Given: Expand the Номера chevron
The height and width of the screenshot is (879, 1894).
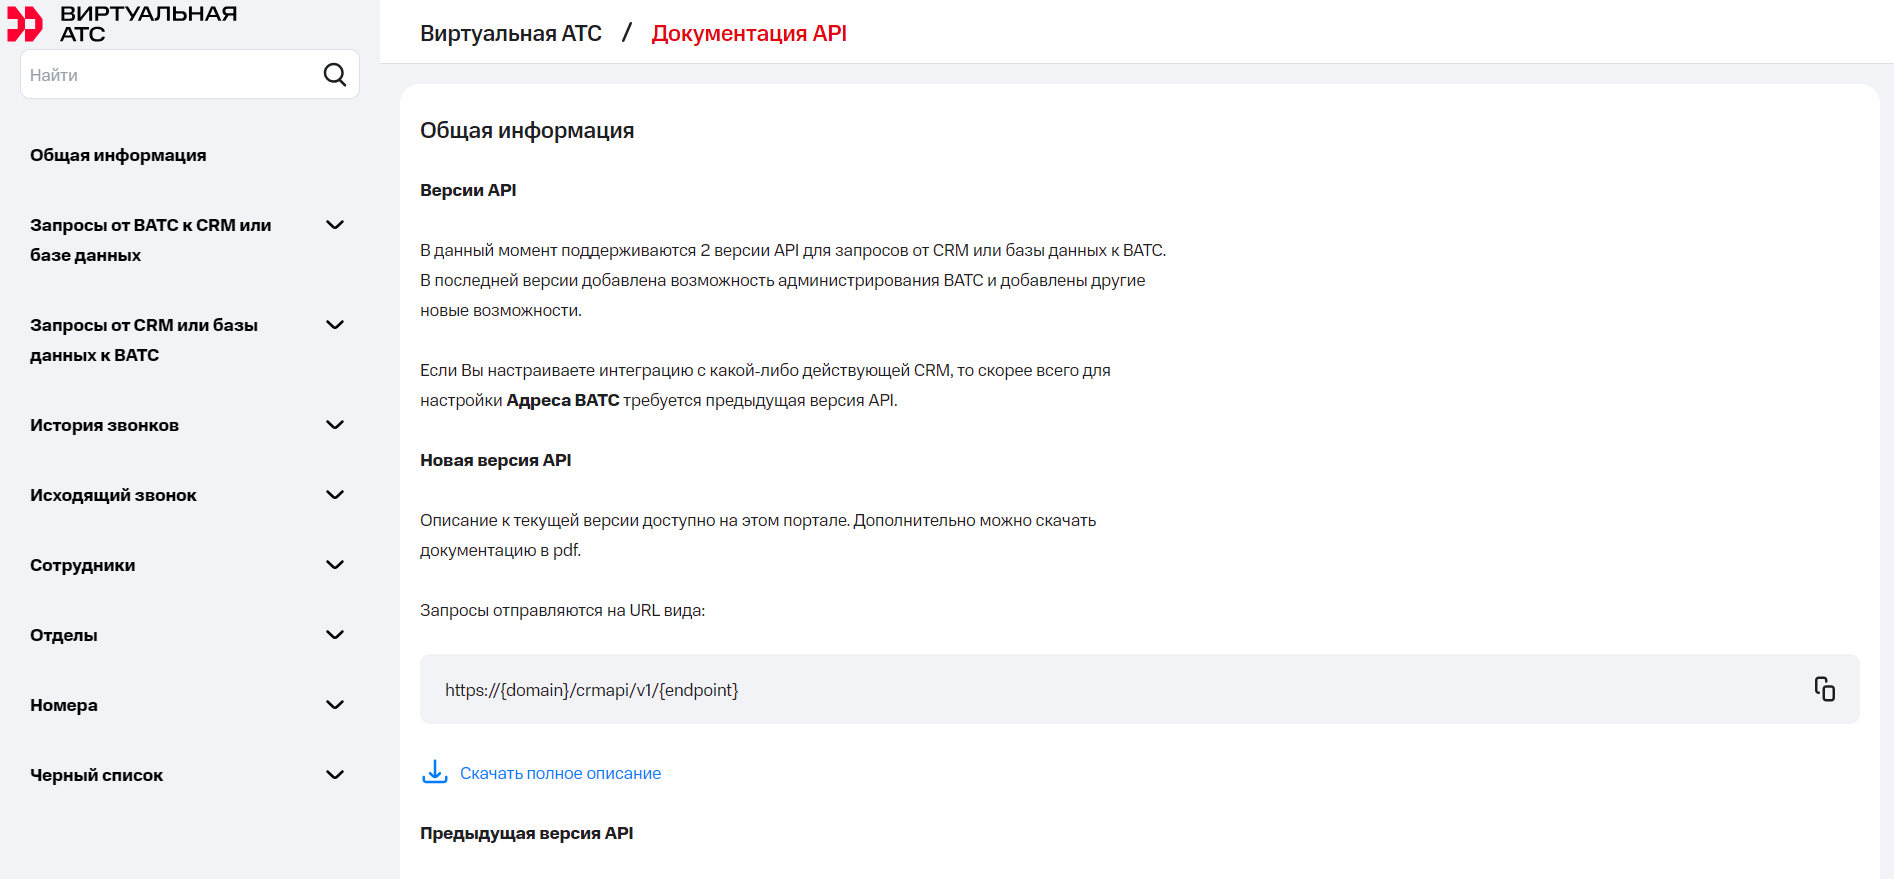Looking at the screenshot, I should pos(335,705).
